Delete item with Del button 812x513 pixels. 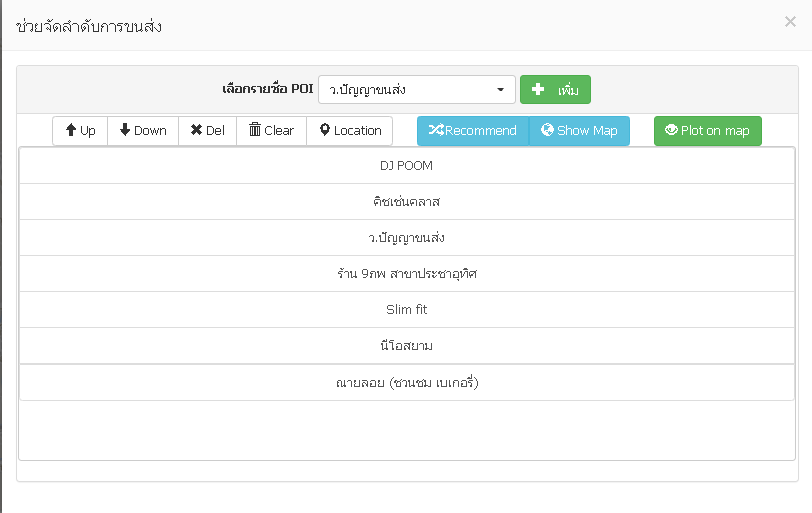click(208, 130)
